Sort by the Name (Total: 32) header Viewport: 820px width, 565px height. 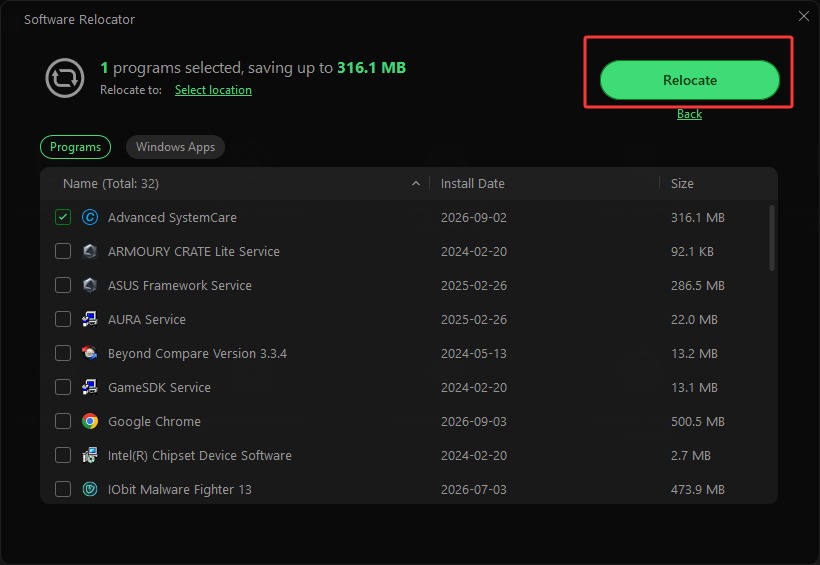(x=111, y=184)
